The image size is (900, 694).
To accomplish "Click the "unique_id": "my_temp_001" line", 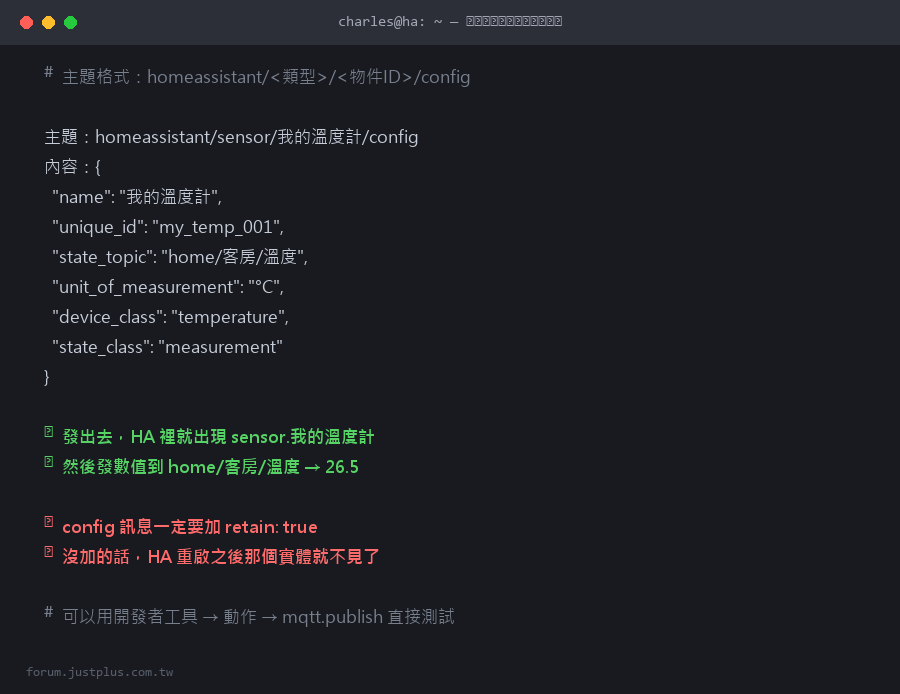I will point(168,227).
